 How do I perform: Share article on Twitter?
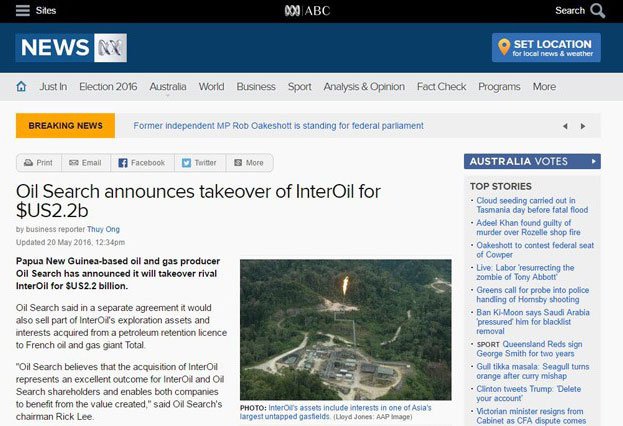[199, 163]
